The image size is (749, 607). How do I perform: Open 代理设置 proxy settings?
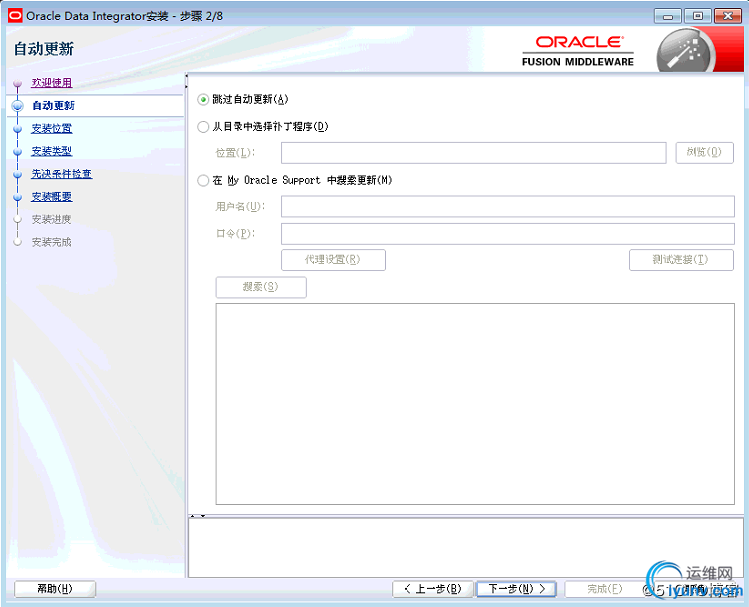[333, 260]
